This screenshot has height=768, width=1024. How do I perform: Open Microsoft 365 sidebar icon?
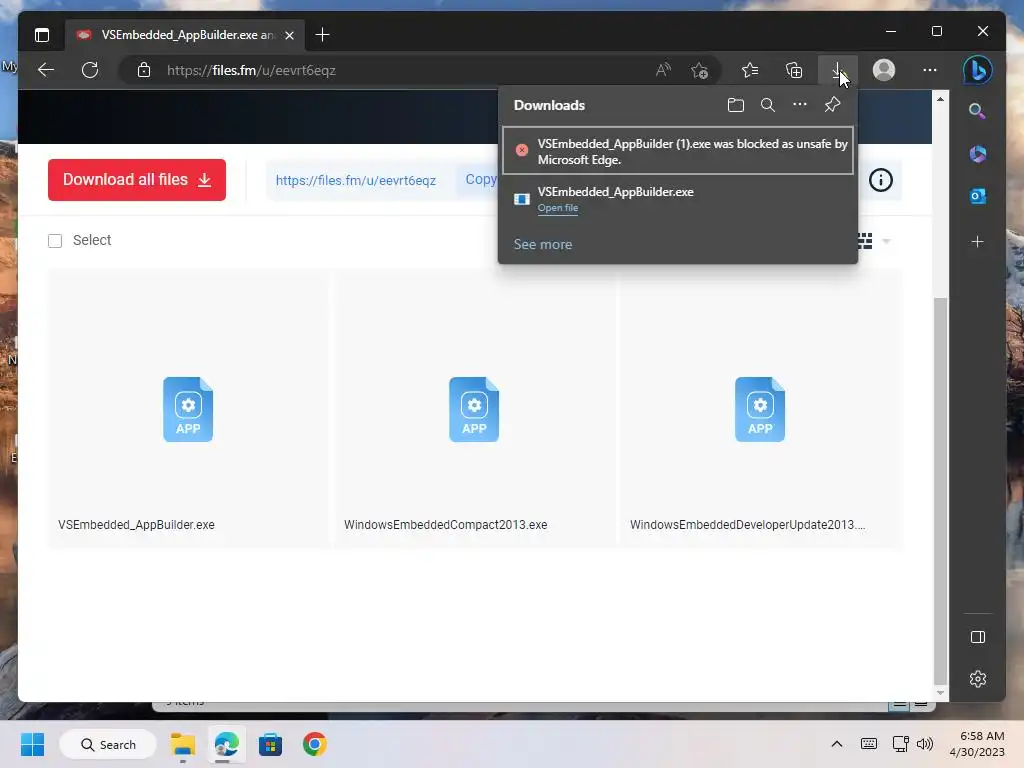(977, 154)
